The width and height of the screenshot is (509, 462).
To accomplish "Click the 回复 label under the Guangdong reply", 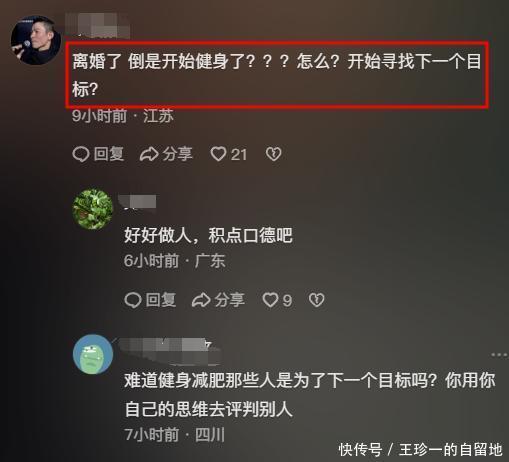I will [161, 300].
